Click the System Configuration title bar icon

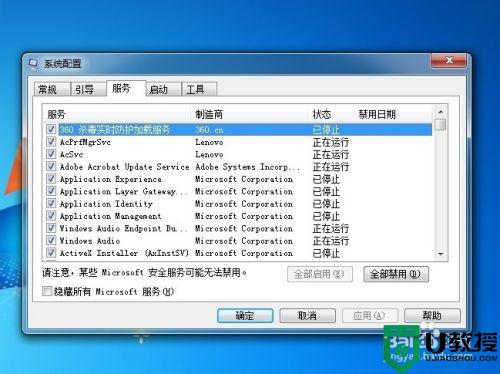[33, 63]
